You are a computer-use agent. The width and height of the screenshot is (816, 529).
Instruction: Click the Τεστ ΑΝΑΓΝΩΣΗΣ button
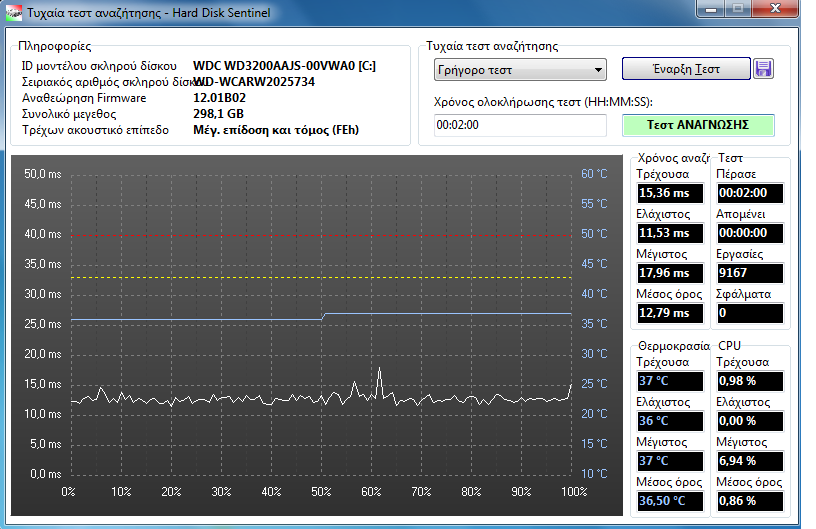point(698,125)
